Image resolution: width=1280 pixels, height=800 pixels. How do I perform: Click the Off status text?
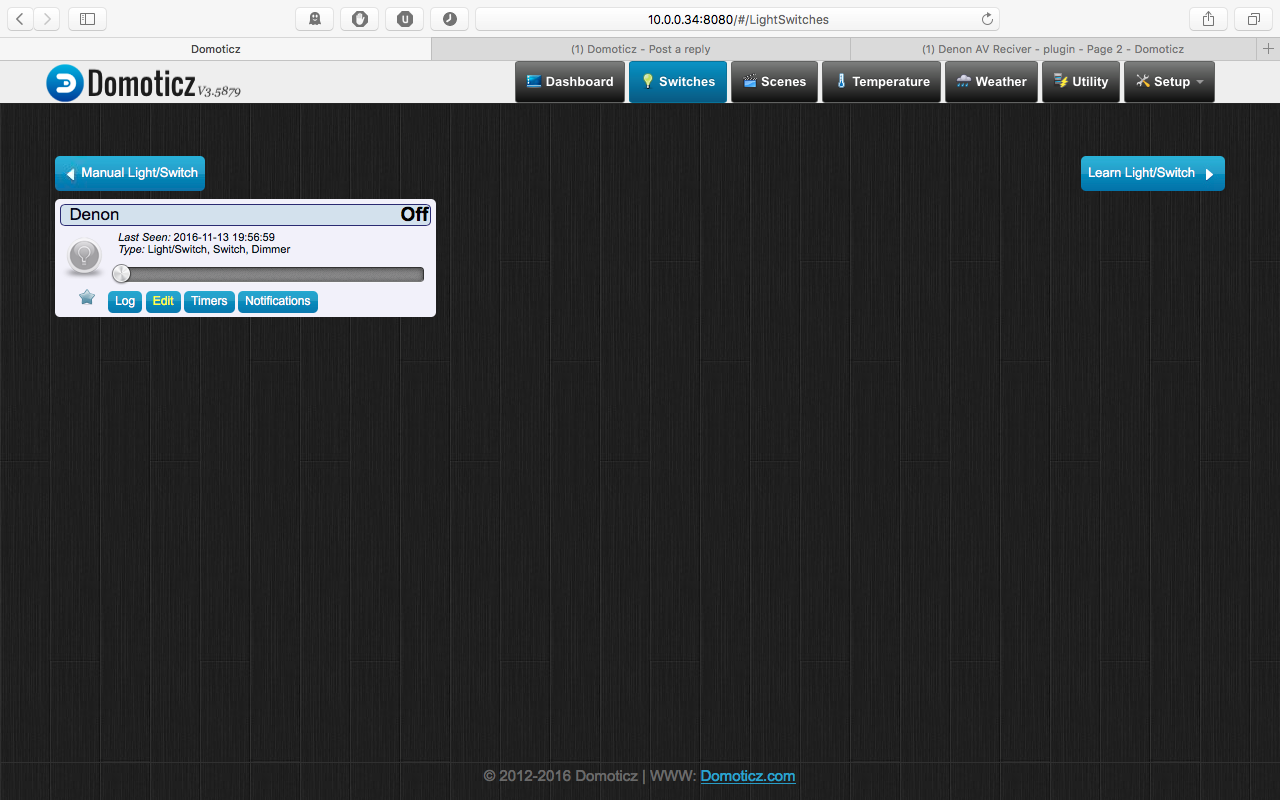(x=414, y=214)
